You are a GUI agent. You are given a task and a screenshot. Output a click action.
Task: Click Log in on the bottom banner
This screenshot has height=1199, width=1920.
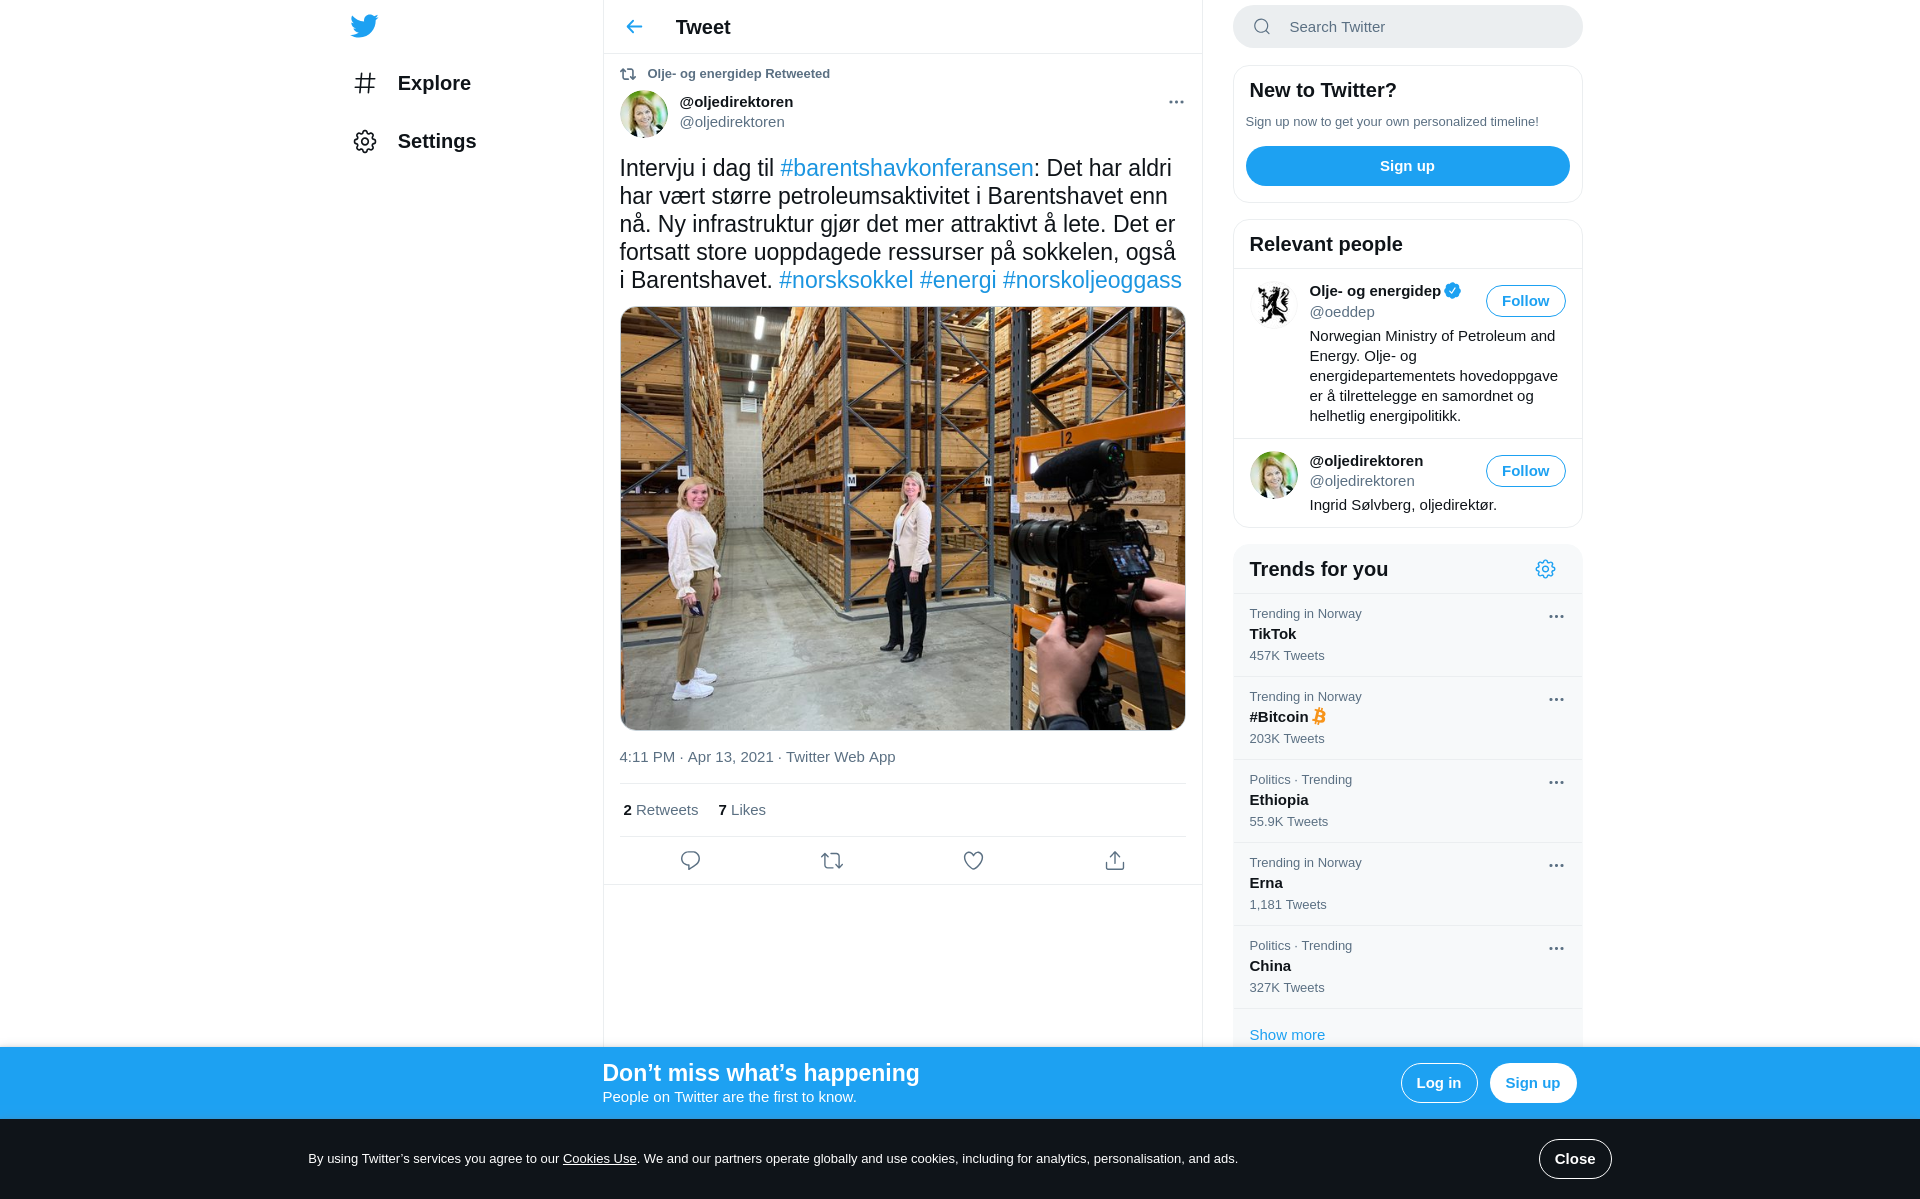pyautogui.click(x=1438, y=1083)
